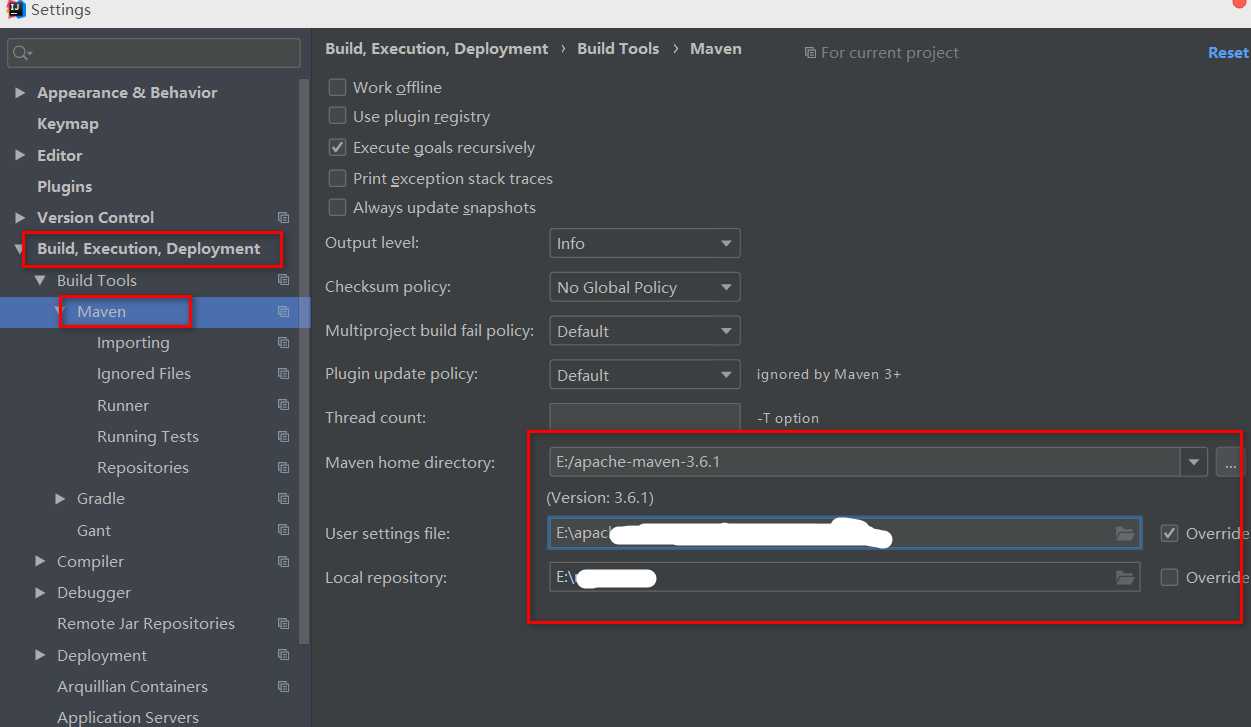1251x727 pixels.
Task: Click the browse button for Maven home
Action: pos(1229,462)
